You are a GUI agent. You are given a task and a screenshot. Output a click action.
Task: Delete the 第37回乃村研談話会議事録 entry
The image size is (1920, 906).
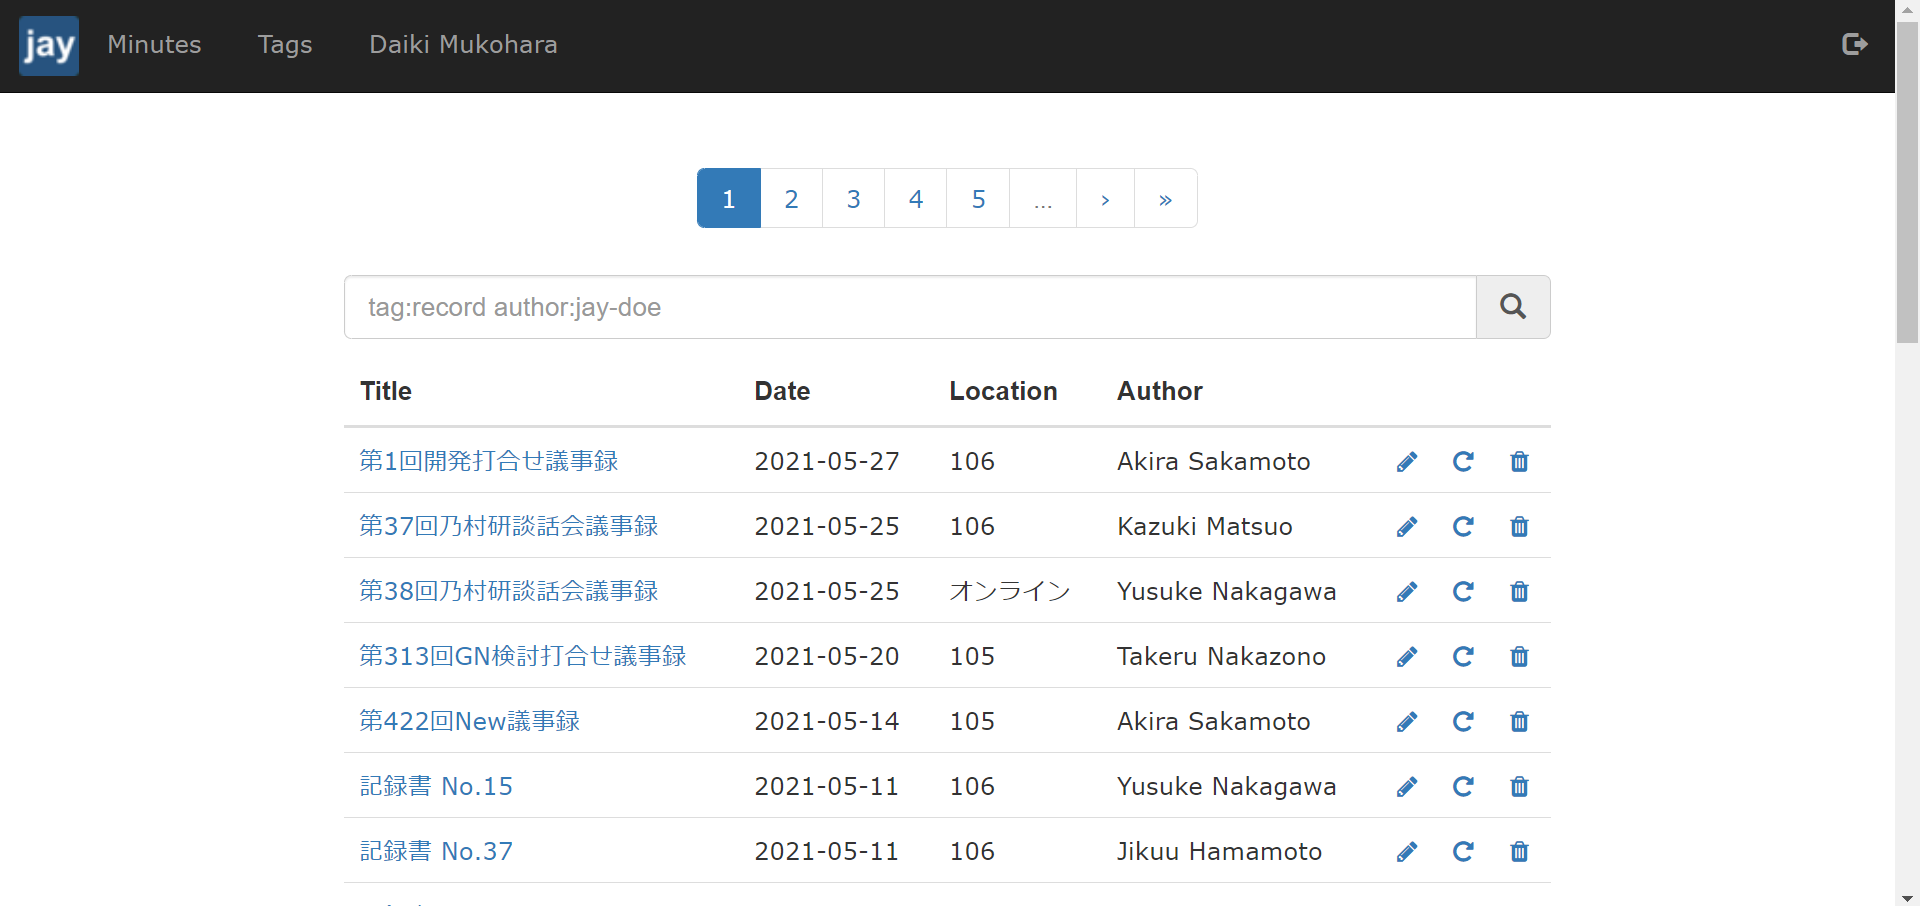[x=1518, y=527]
